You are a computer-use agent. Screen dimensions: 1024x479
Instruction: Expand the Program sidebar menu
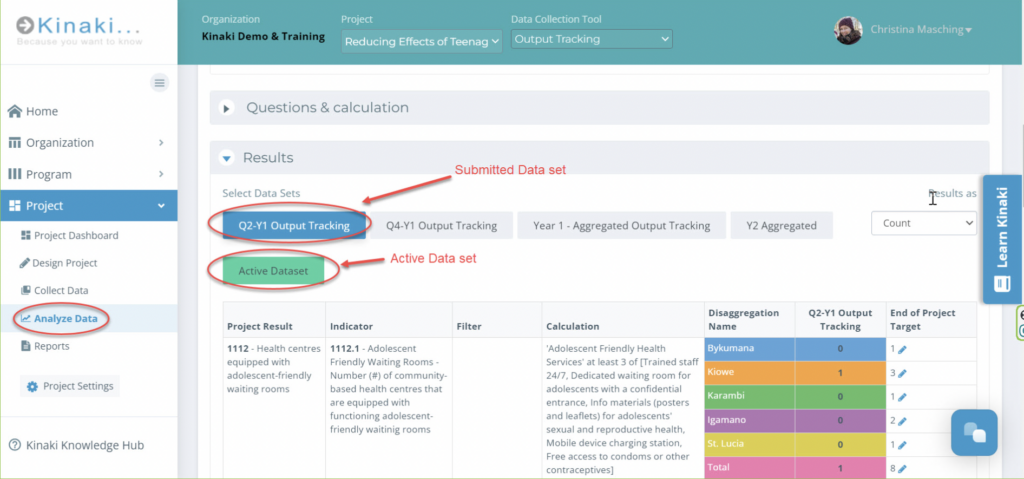tap(89, 174)
